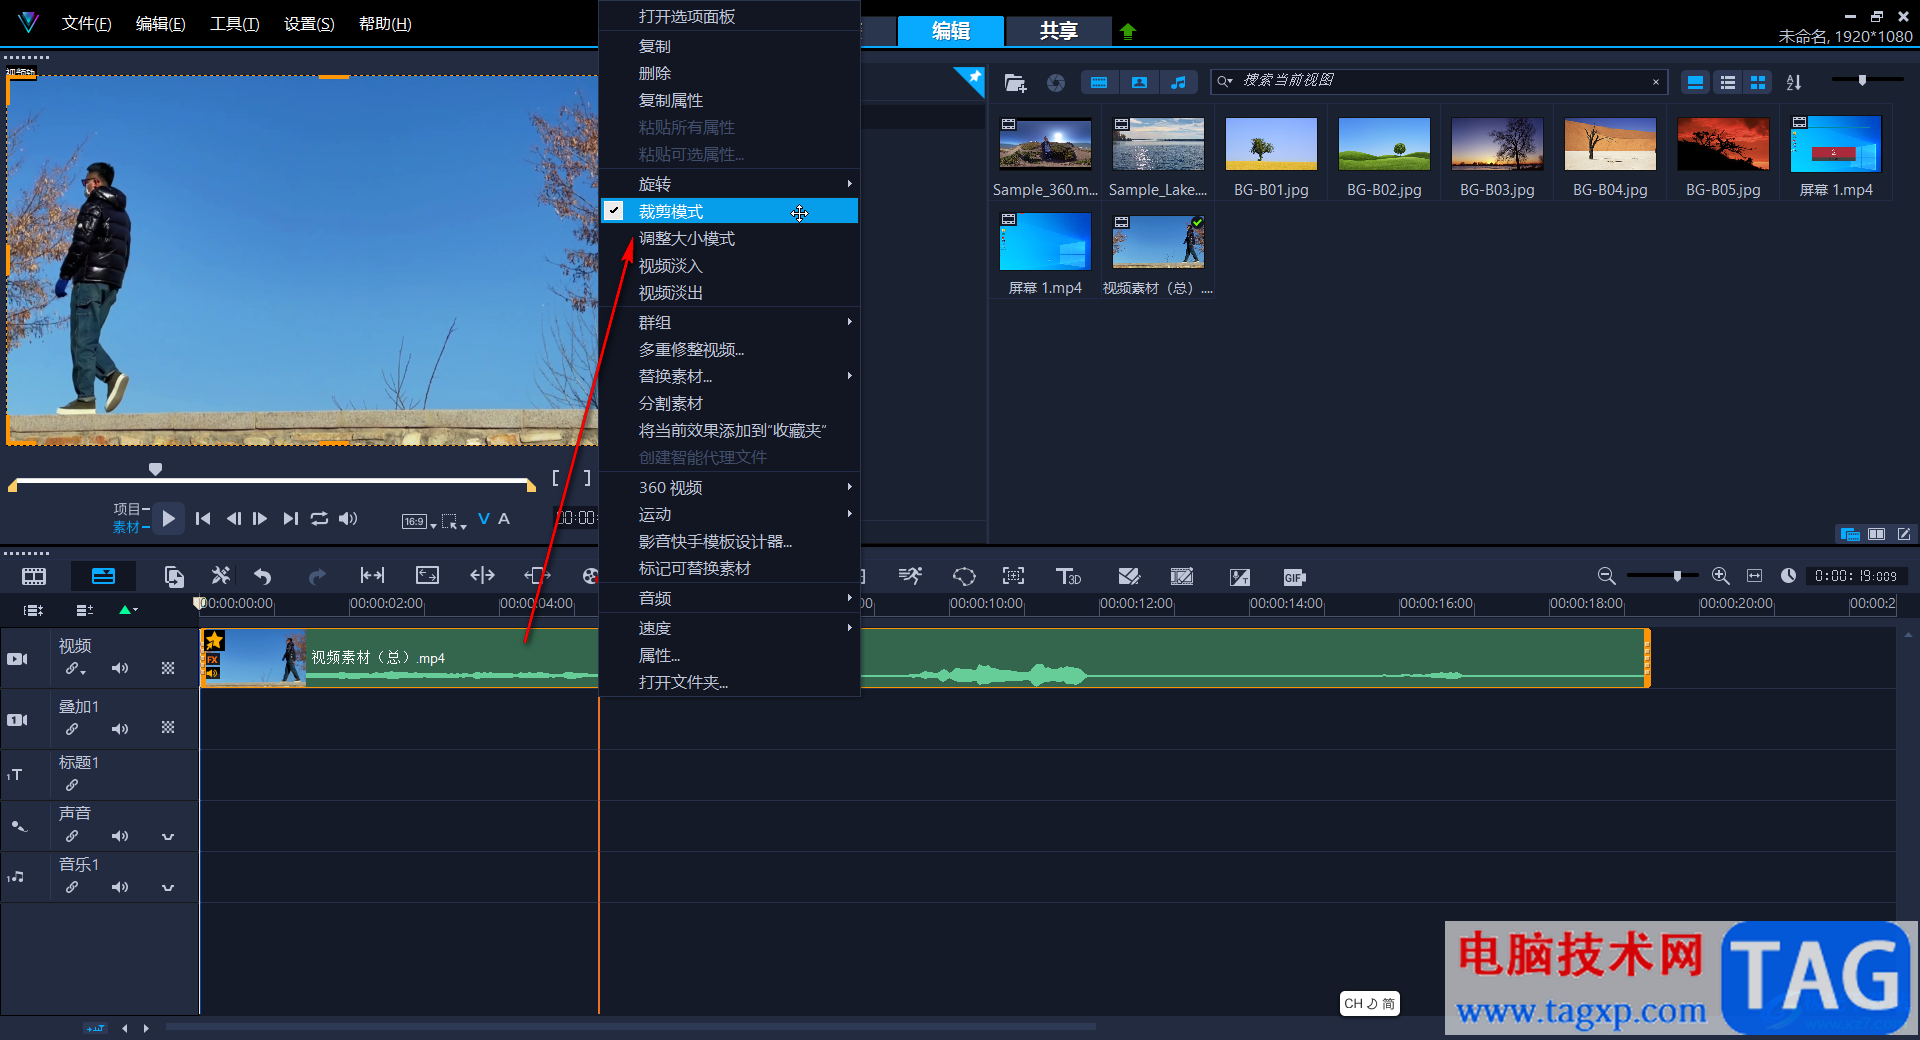
Task: Open the record/capture option tool
Action: point(174,576)
